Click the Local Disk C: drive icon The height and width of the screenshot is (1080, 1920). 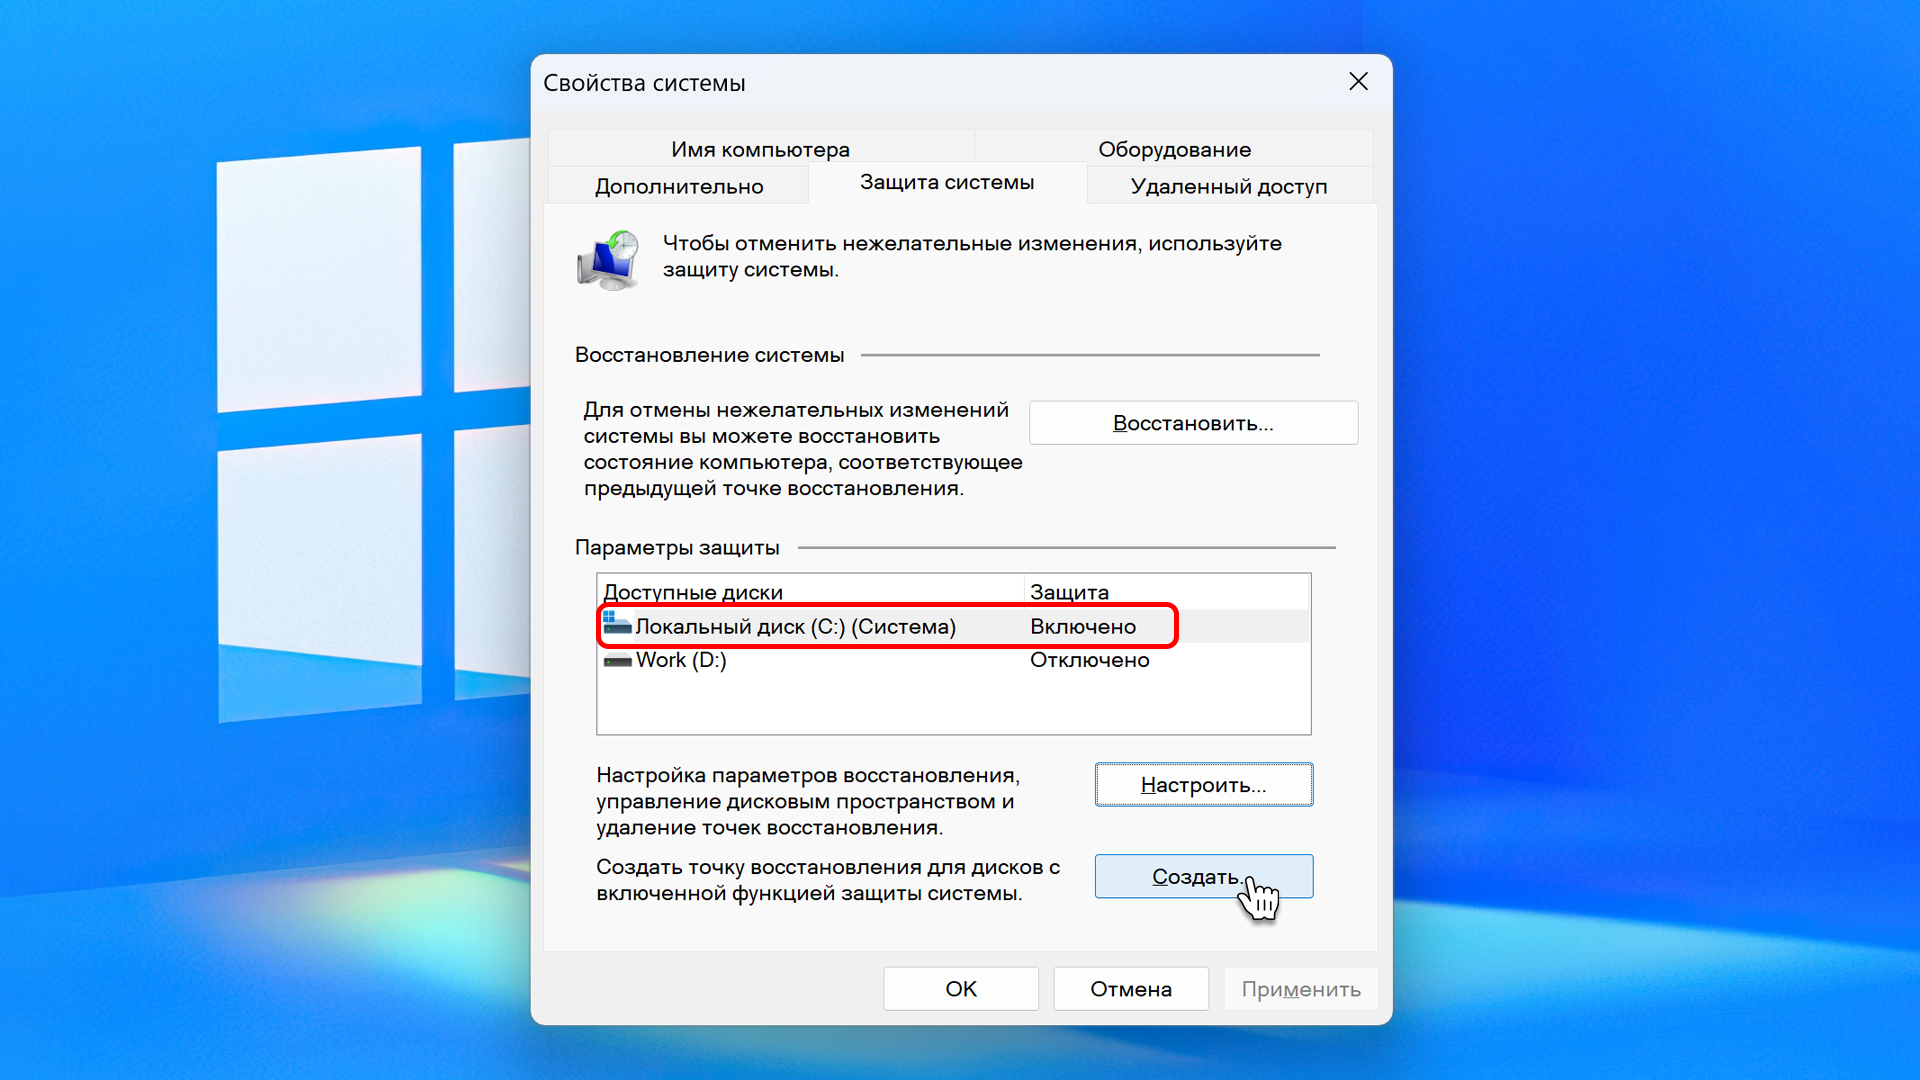point(617,625)
